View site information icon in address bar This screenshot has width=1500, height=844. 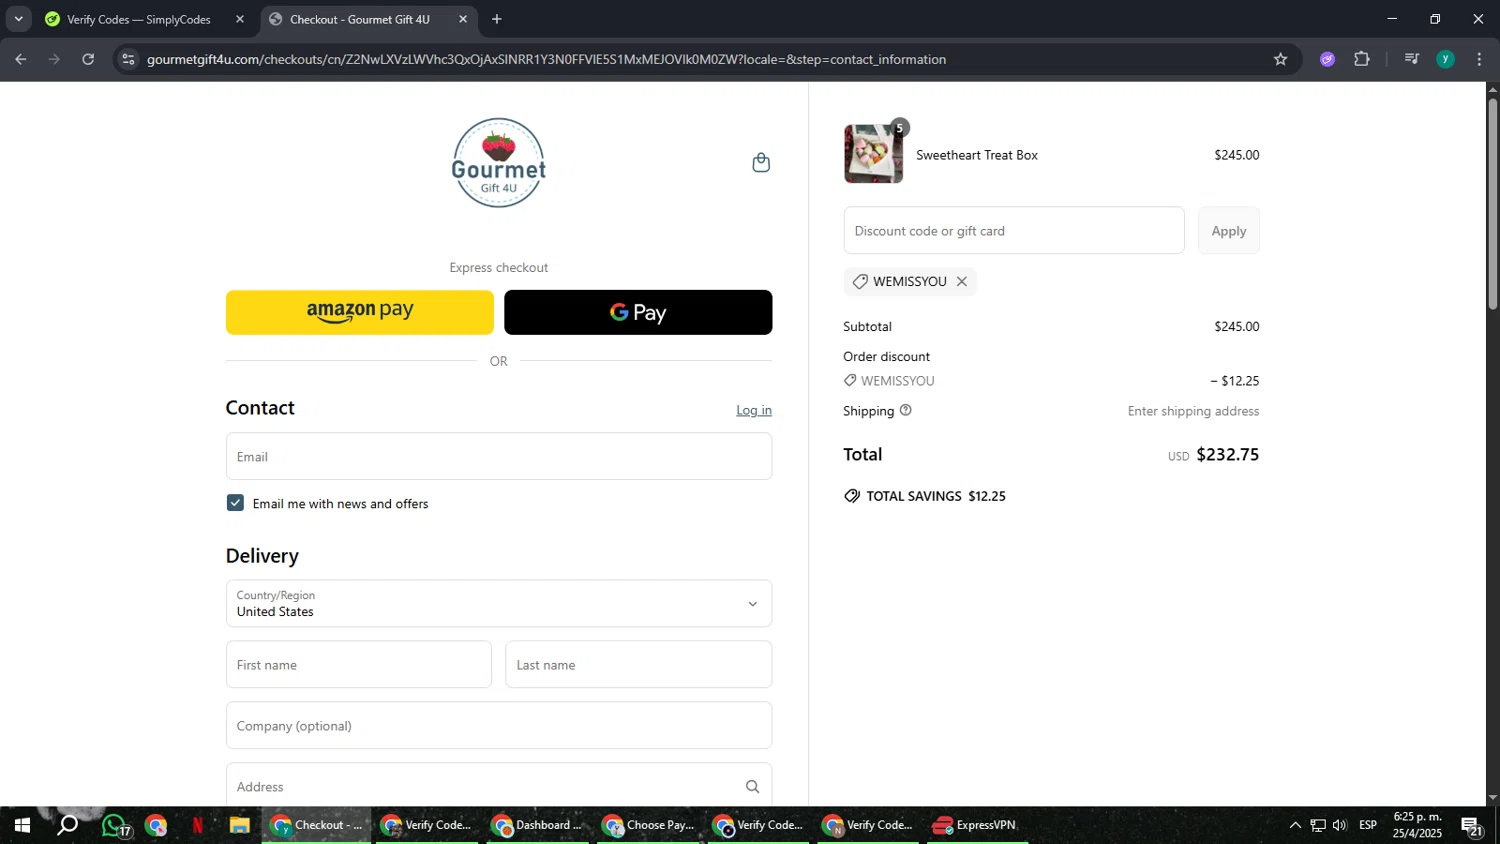(x=128, y=59)
